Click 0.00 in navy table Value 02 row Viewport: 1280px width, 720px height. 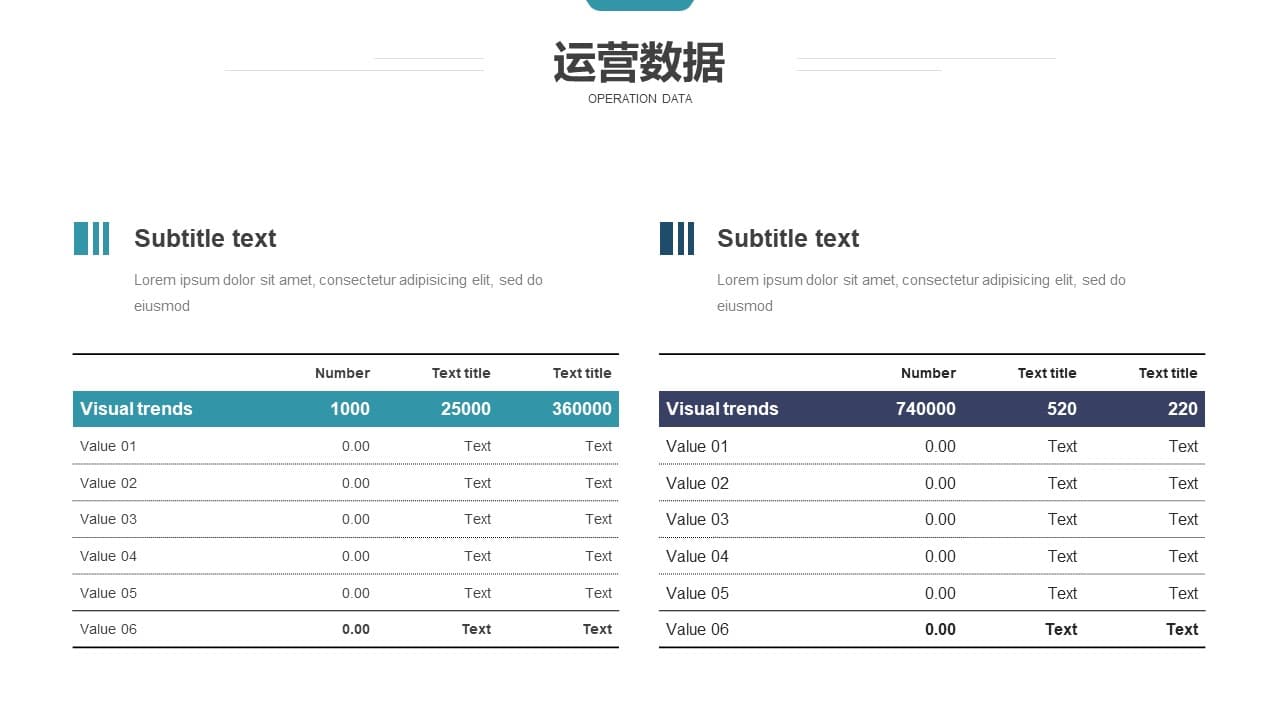click(x=940, y=483)
